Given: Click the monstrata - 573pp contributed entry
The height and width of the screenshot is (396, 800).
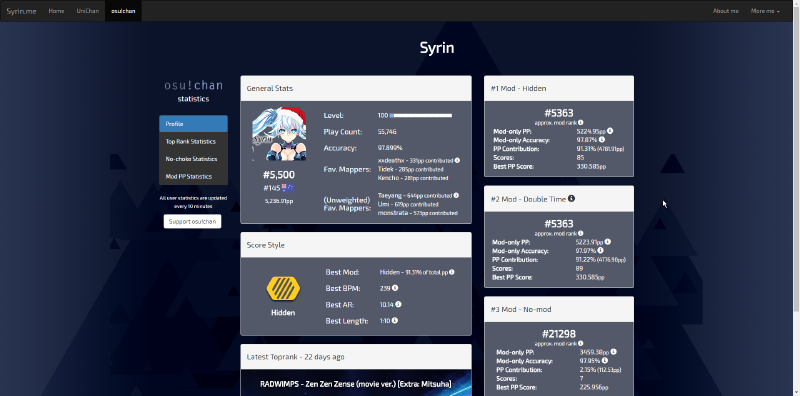Looking at the screenshot, I should click(417, 213).
